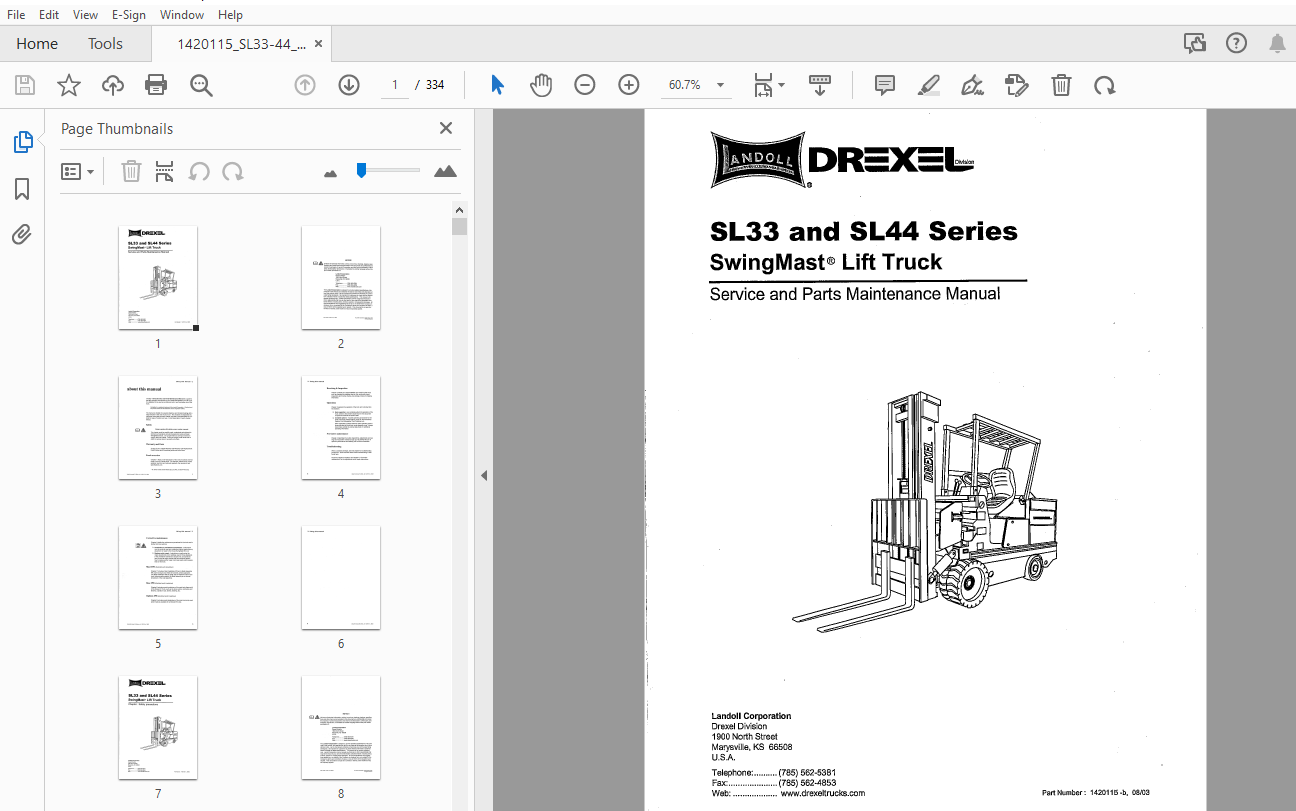Select page 5 thumbnail
Screen dimensions: 1296x811
point(158,577)
